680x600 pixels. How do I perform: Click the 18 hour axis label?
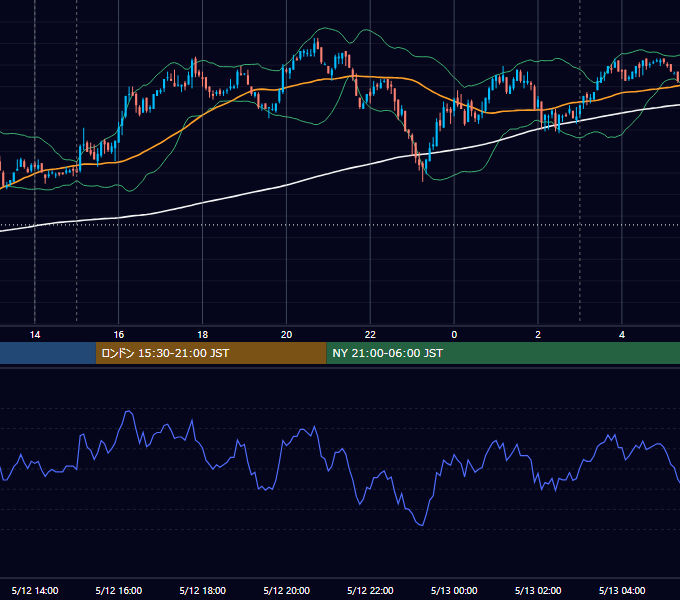(x=203, y=335)
